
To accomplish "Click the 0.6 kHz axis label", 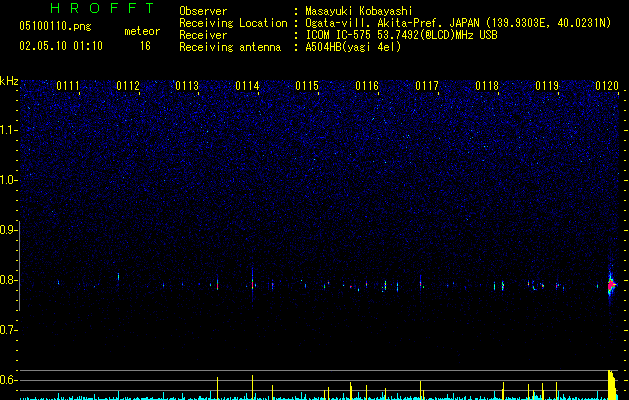I will (x=9, y=380).
